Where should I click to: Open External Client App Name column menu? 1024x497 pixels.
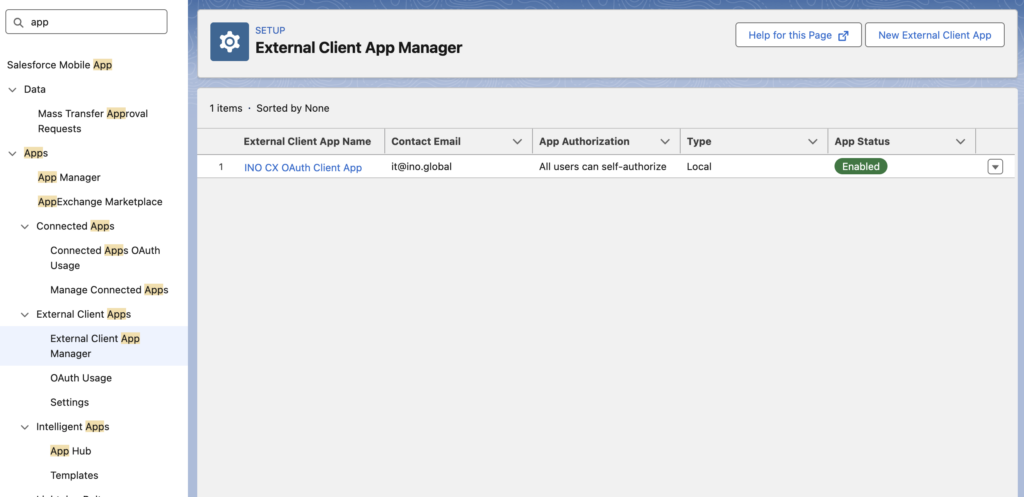click(307, 142)
